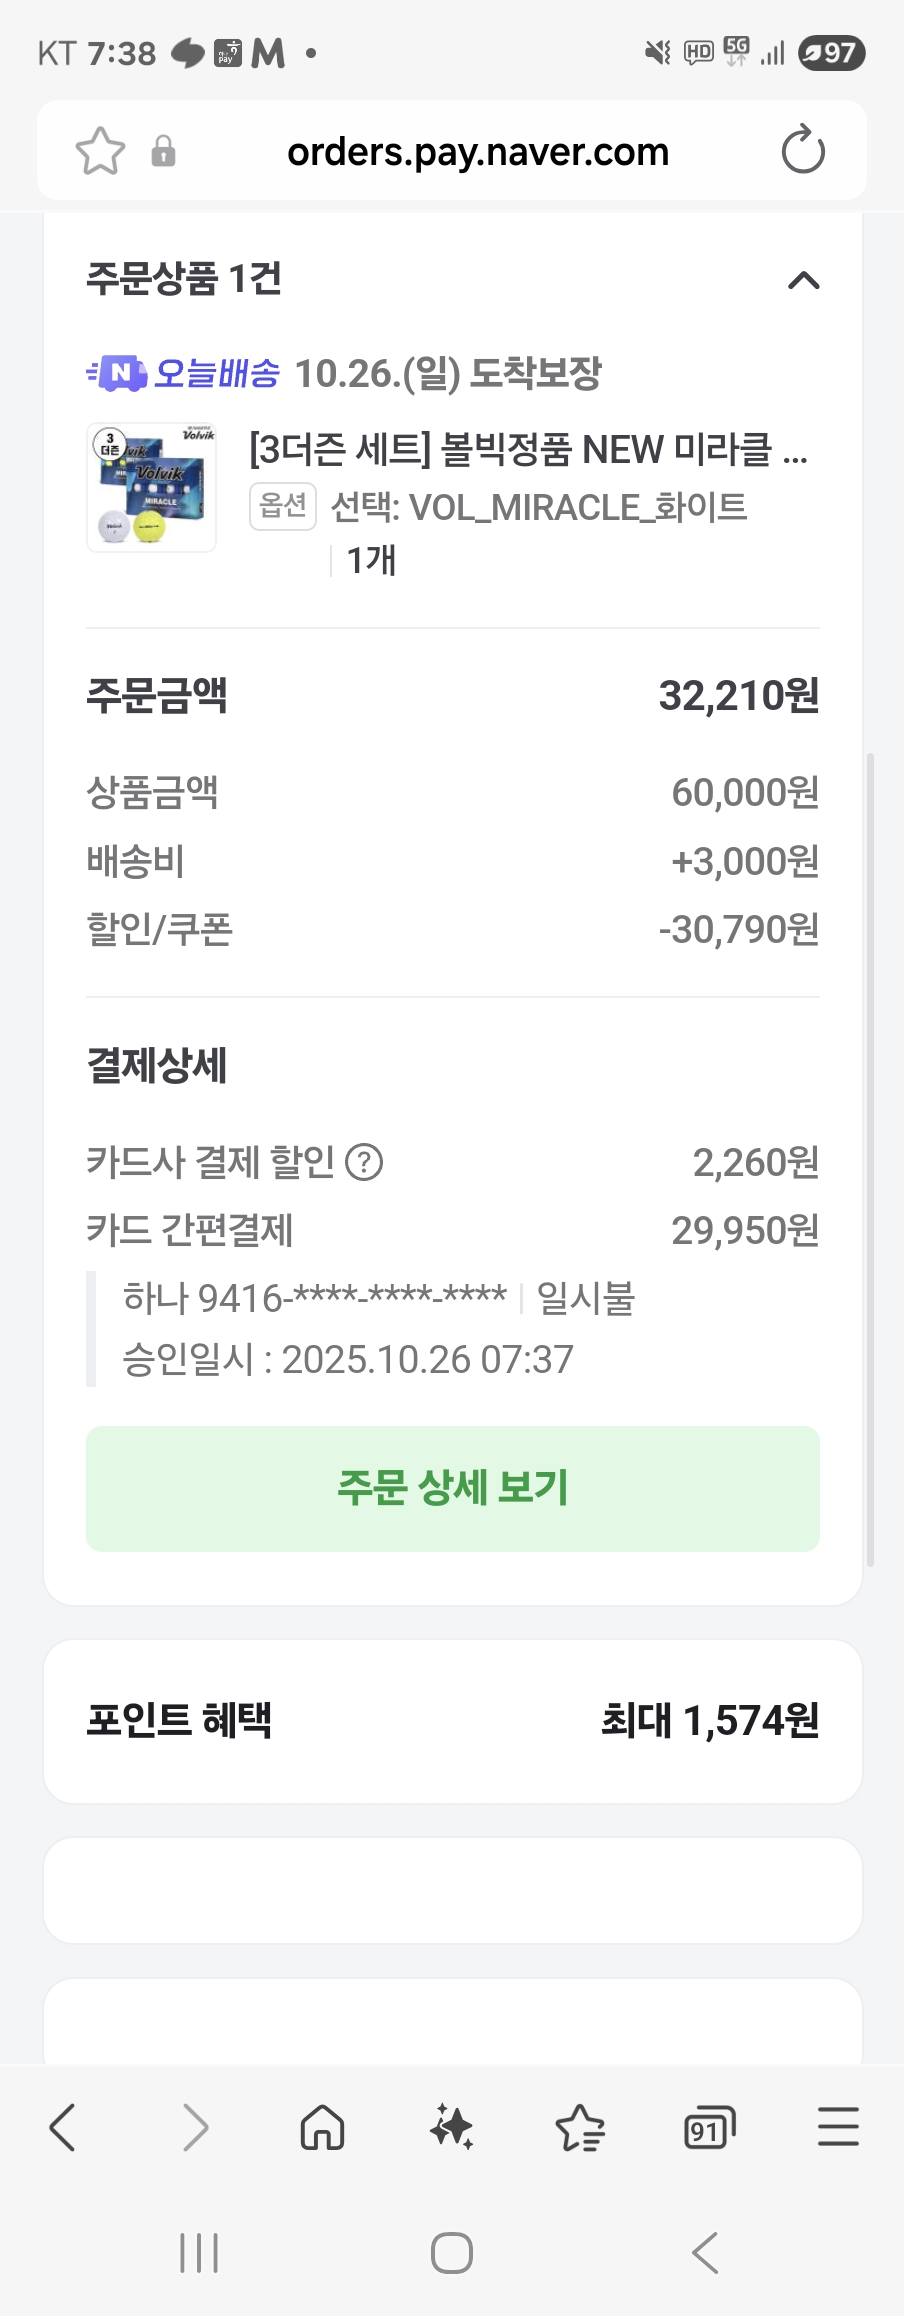Image resolution: width=904 pixels, height=2316 pixels.
Task: Go forward using browser forward arrow
Action: [196, 2127]
